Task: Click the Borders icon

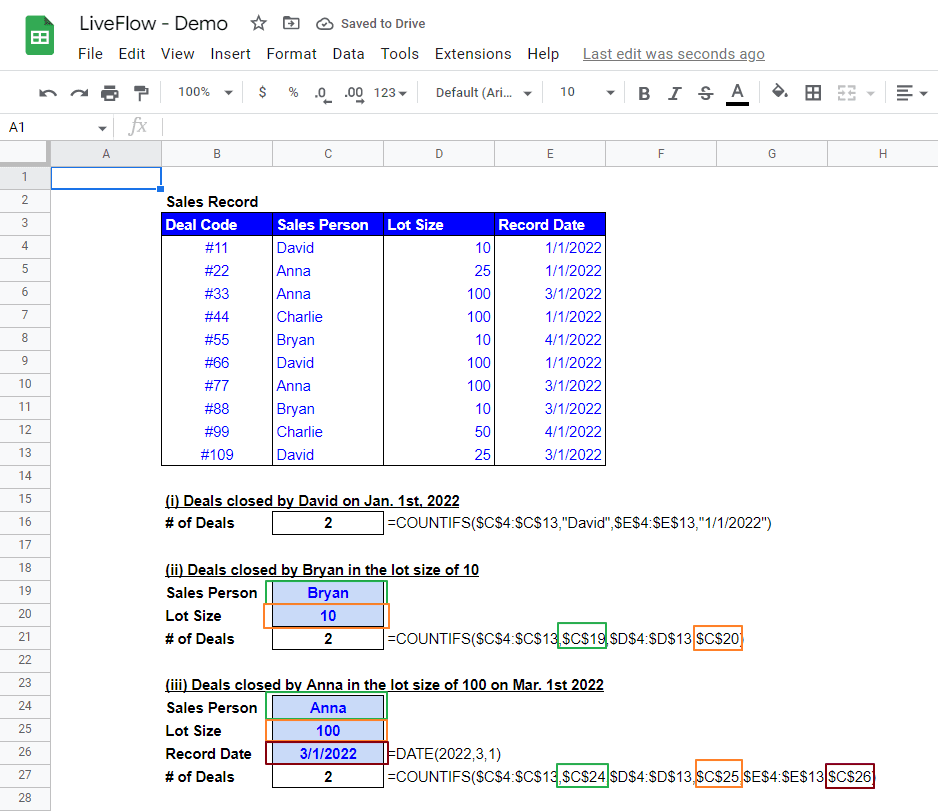Action: click(x=813, y=91)
